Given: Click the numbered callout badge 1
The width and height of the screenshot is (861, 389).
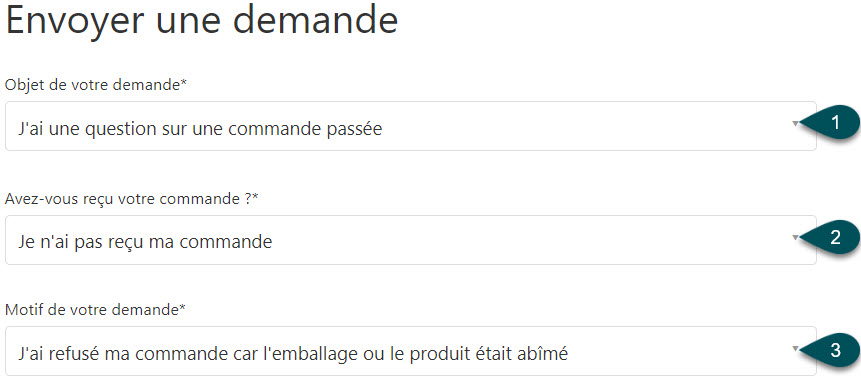Looking at the screenshot, I should pos(832,123).
